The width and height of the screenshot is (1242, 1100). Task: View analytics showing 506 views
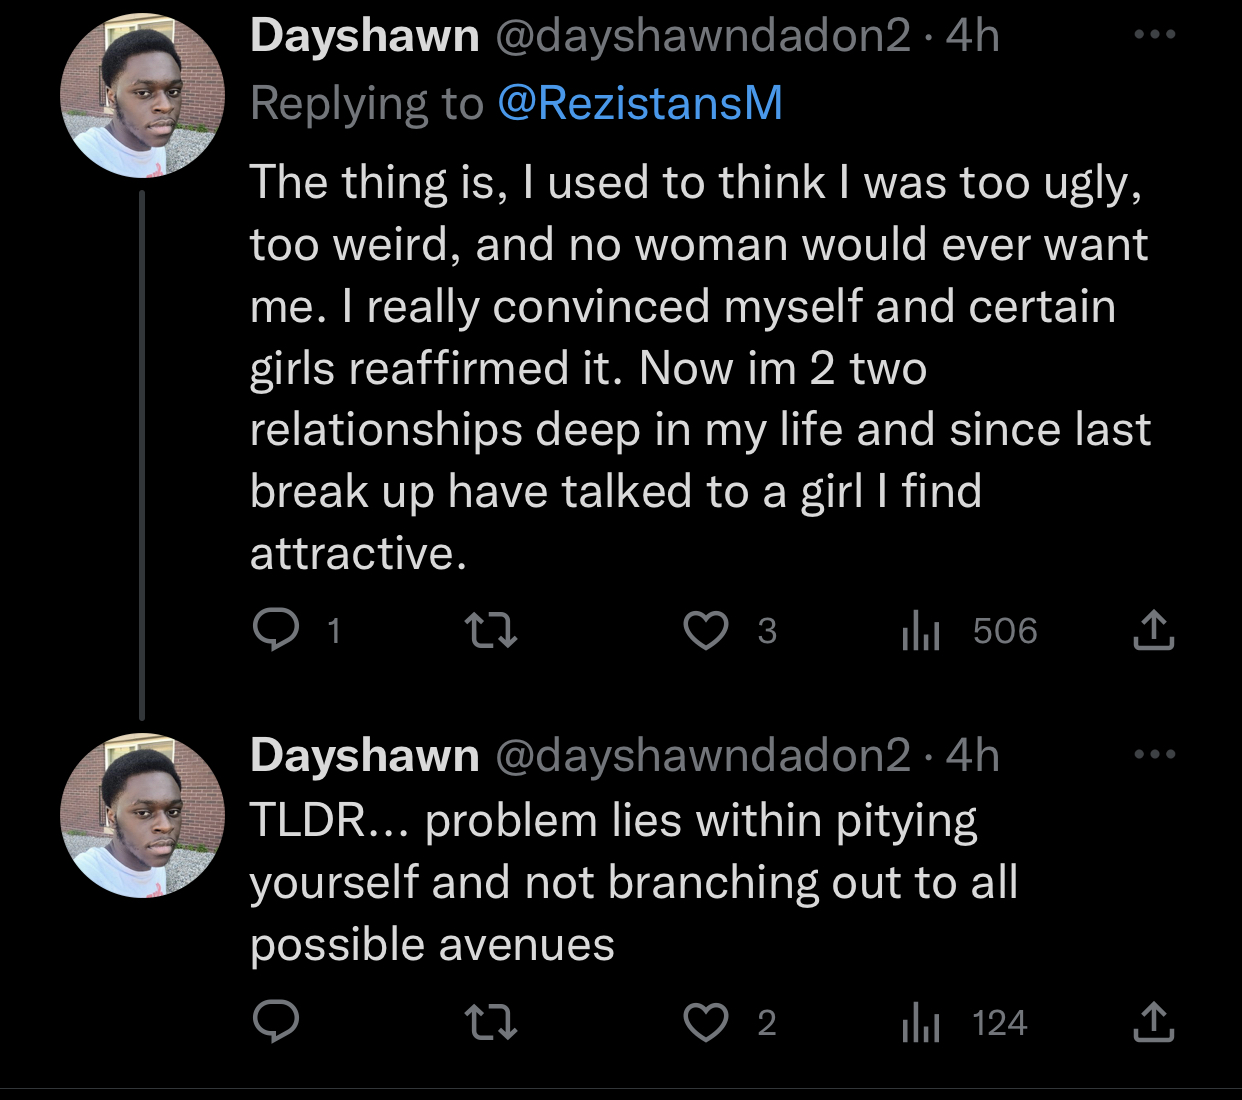coord(969,631)
